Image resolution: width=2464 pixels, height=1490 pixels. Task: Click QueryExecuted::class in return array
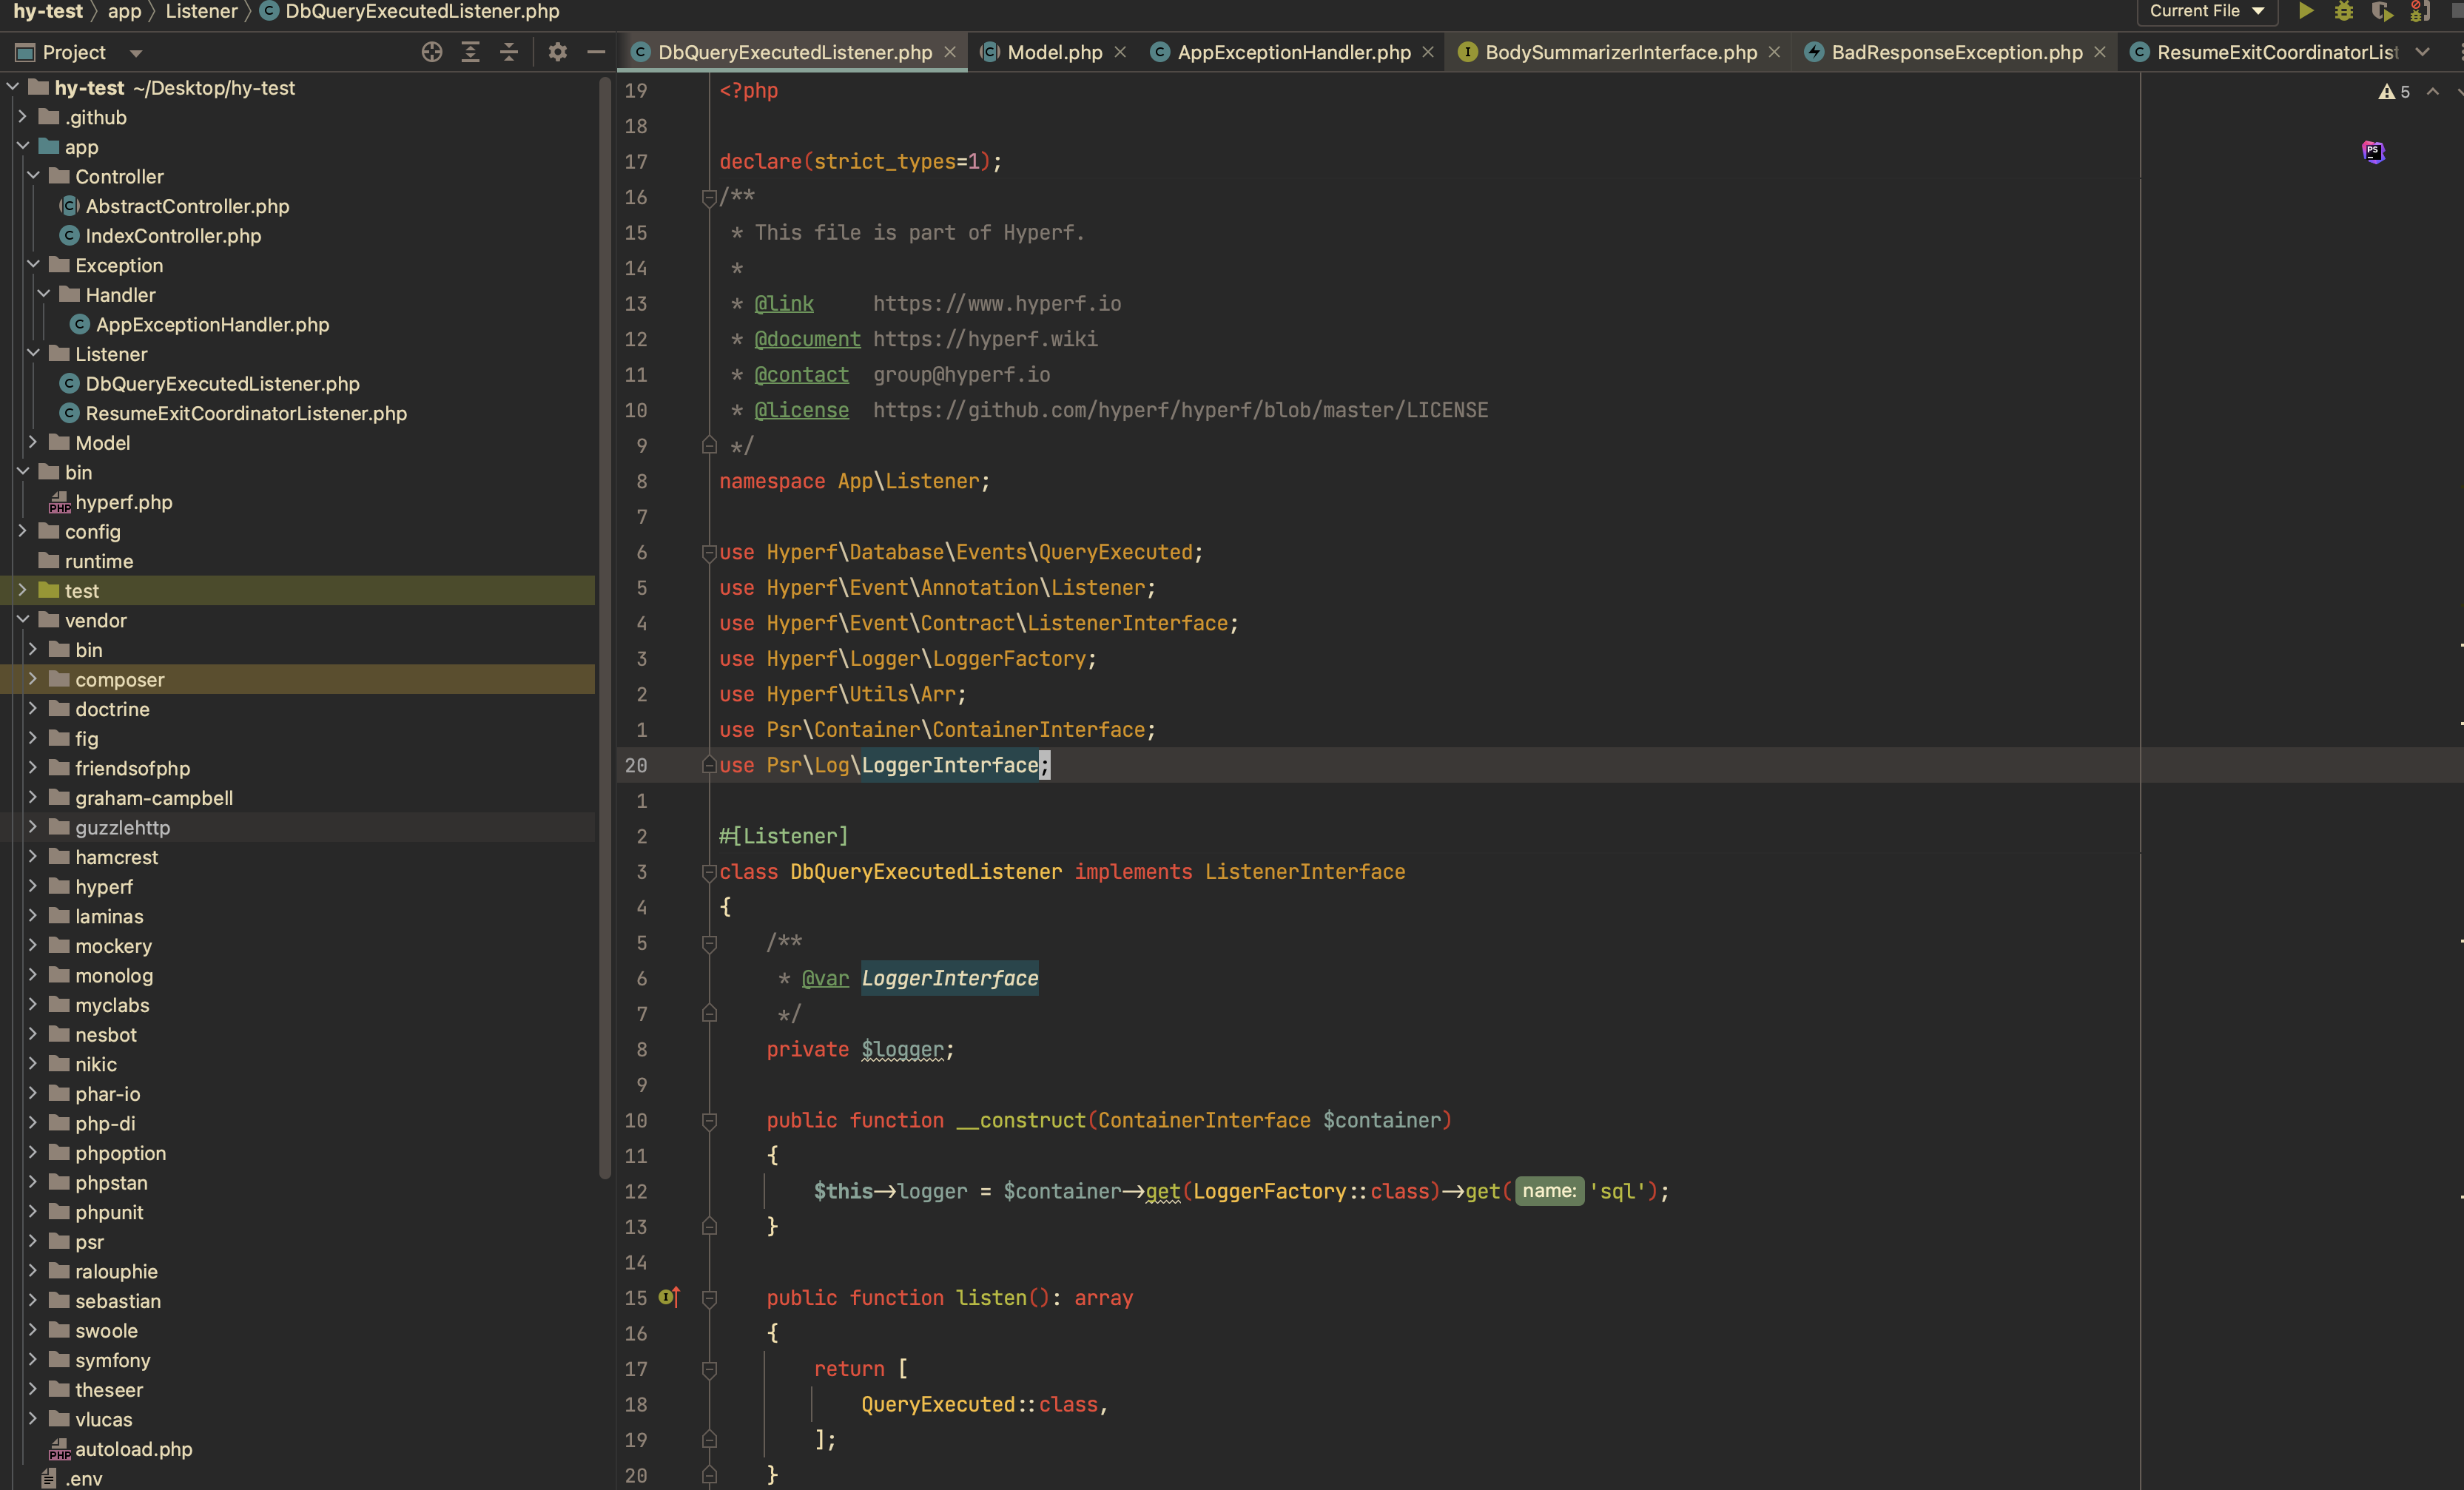coord(979,1404)
